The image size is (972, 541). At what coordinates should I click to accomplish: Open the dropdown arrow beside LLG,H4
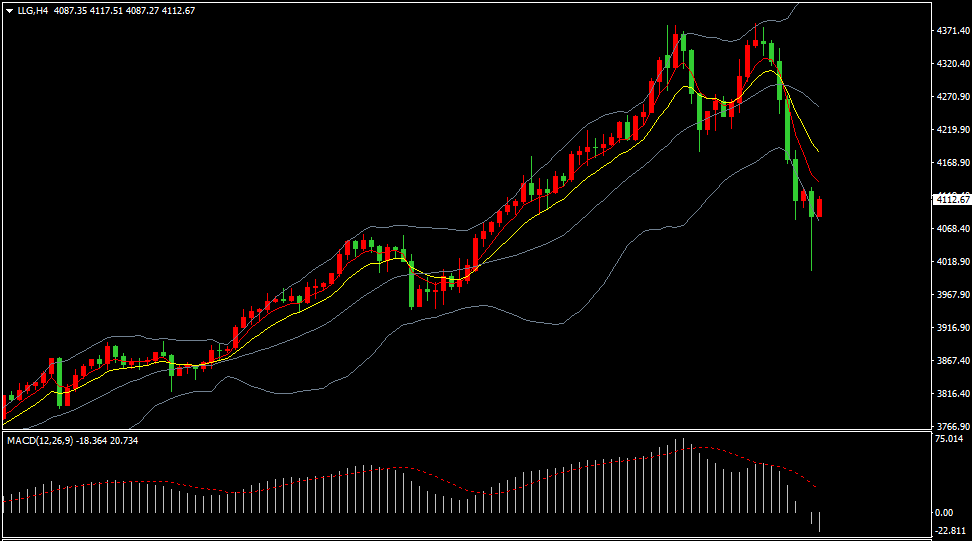tap(8, 10)
